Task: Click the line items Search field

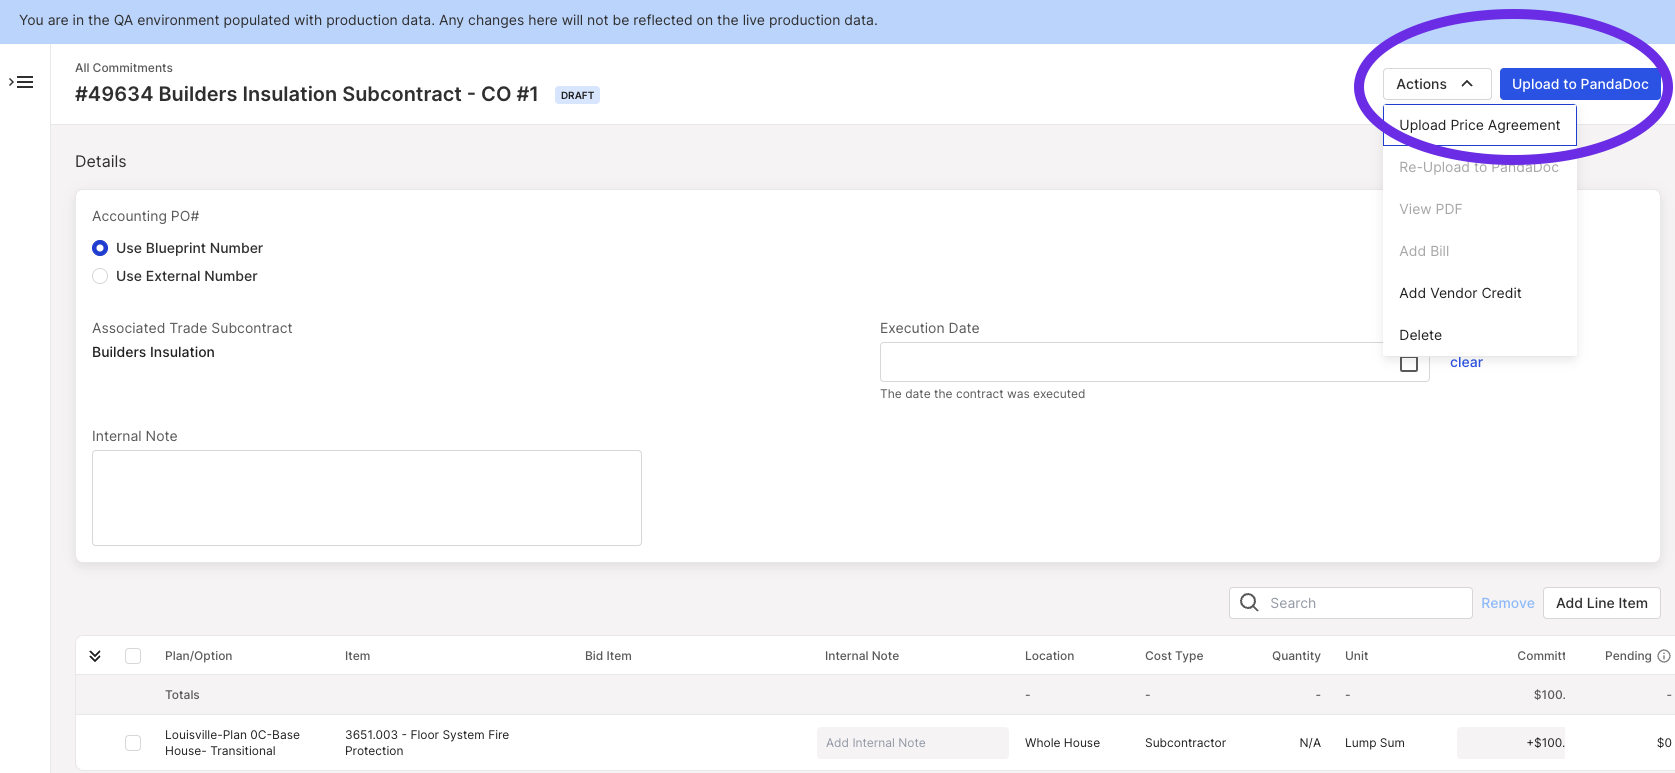Action: coord(1351,603)
